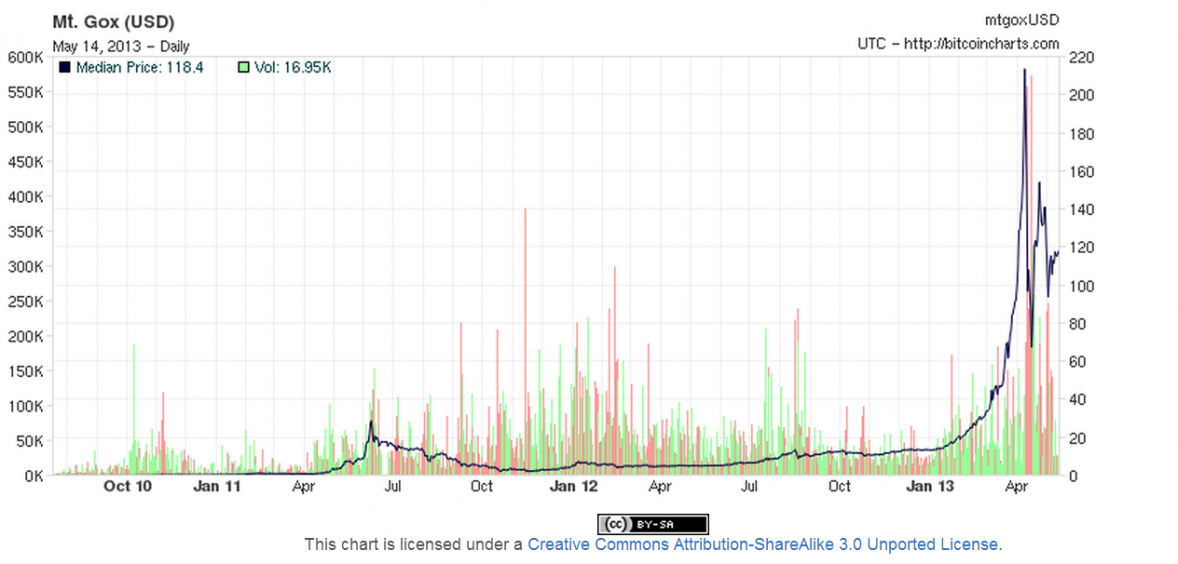Click the '50K' volume axis label
The height and width of the screenshot is (564, 1178).
coord(29,440)
